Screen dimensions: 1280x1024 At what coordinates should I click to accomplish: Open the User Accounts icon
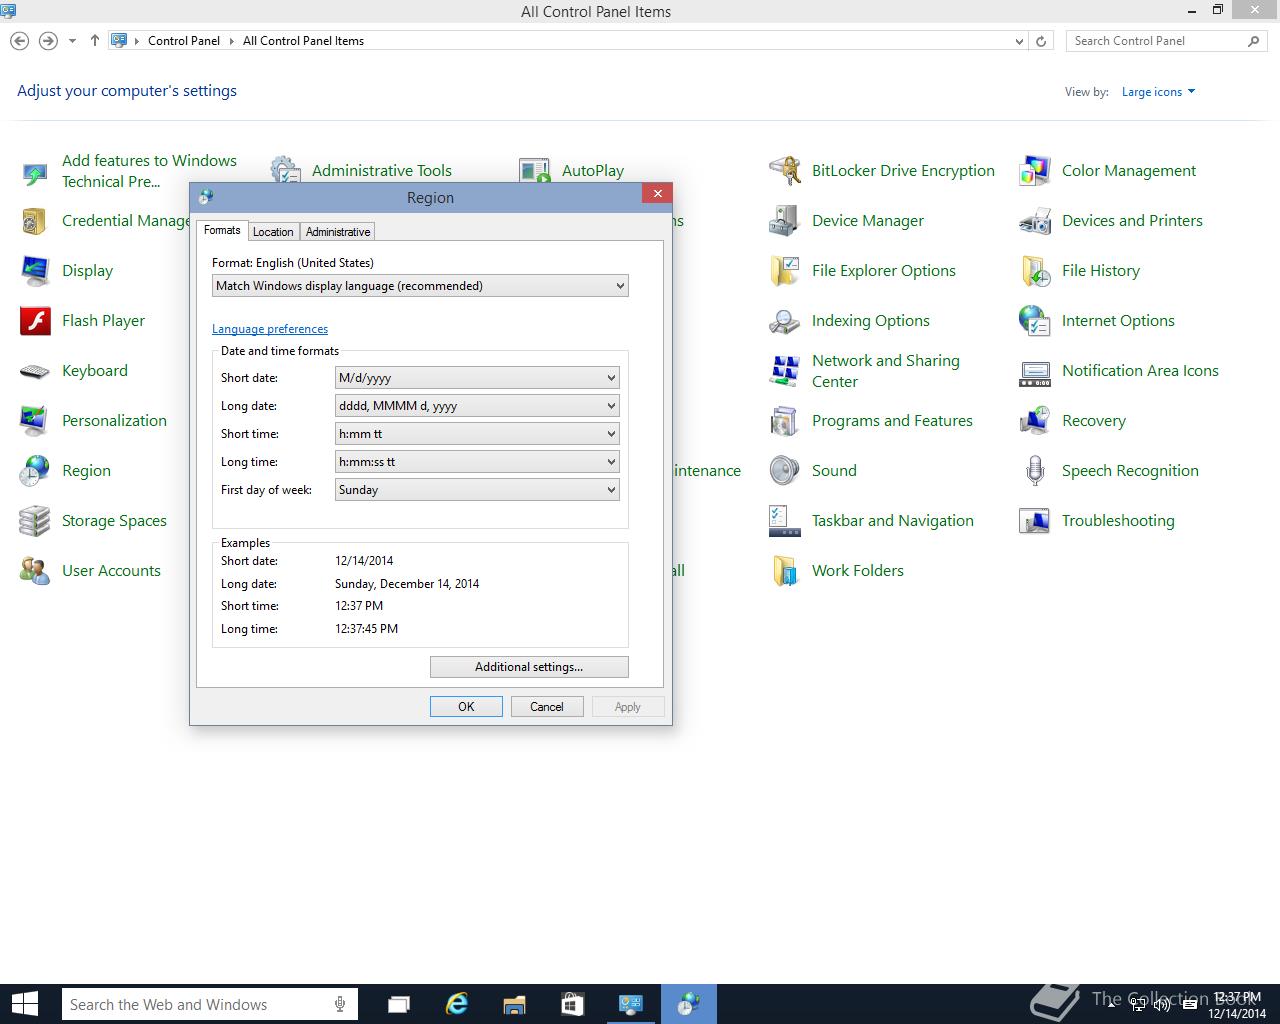35,571
